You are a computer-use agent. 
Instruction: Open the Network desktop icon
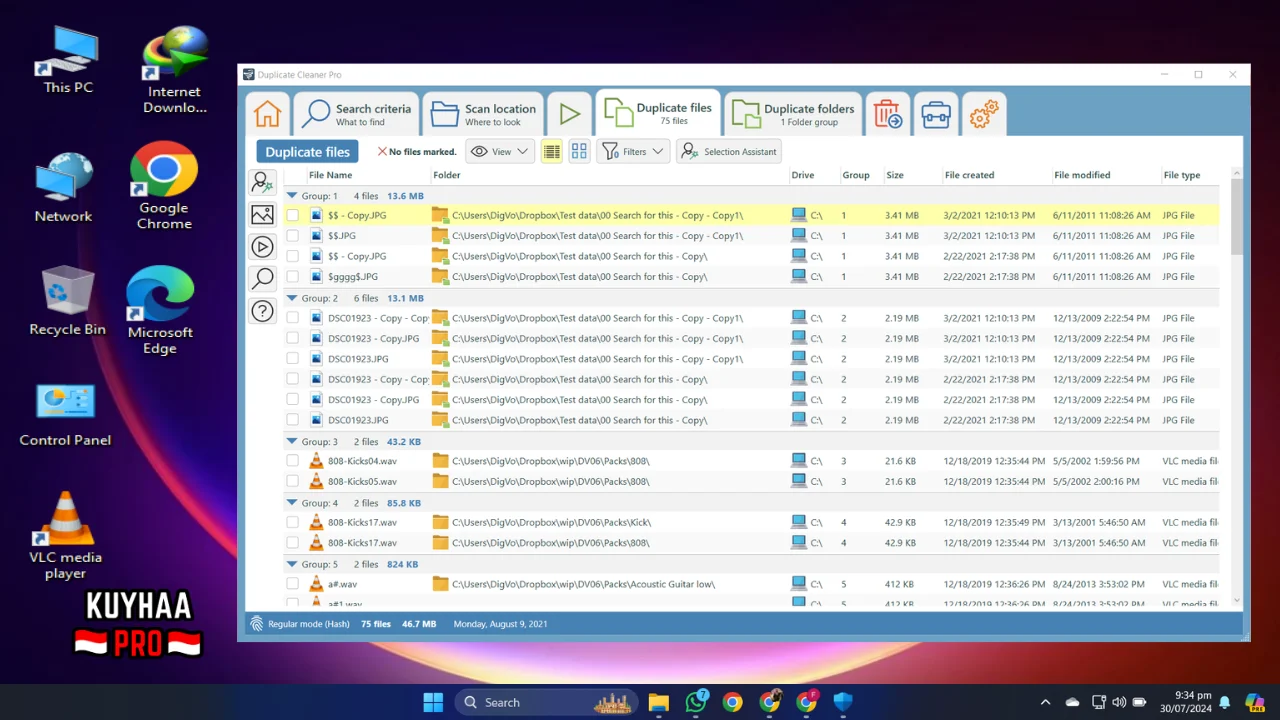pos(63,188)
